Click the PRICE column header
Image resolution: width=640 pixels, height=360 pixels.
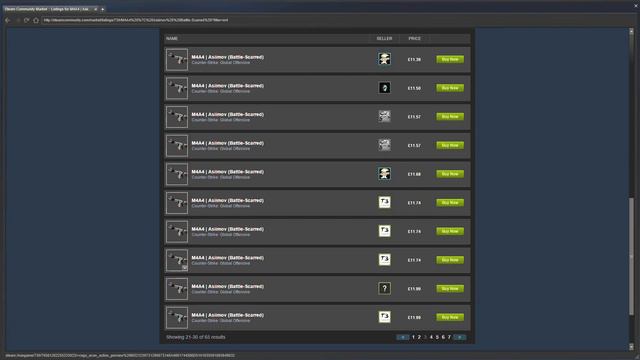[414, 38]
